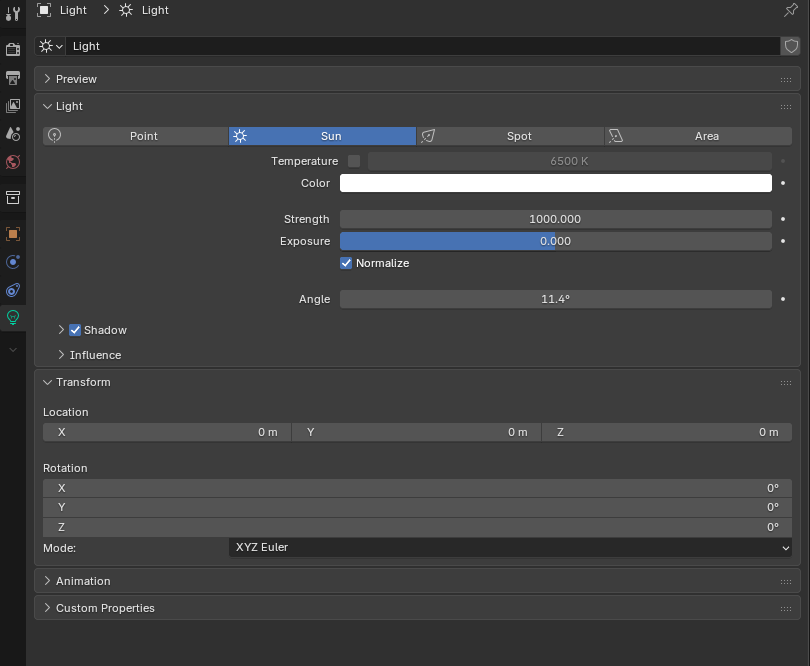Click the animate dot next to Strength
Viewport: 810px width, 666px height.
tap(783, 219)
